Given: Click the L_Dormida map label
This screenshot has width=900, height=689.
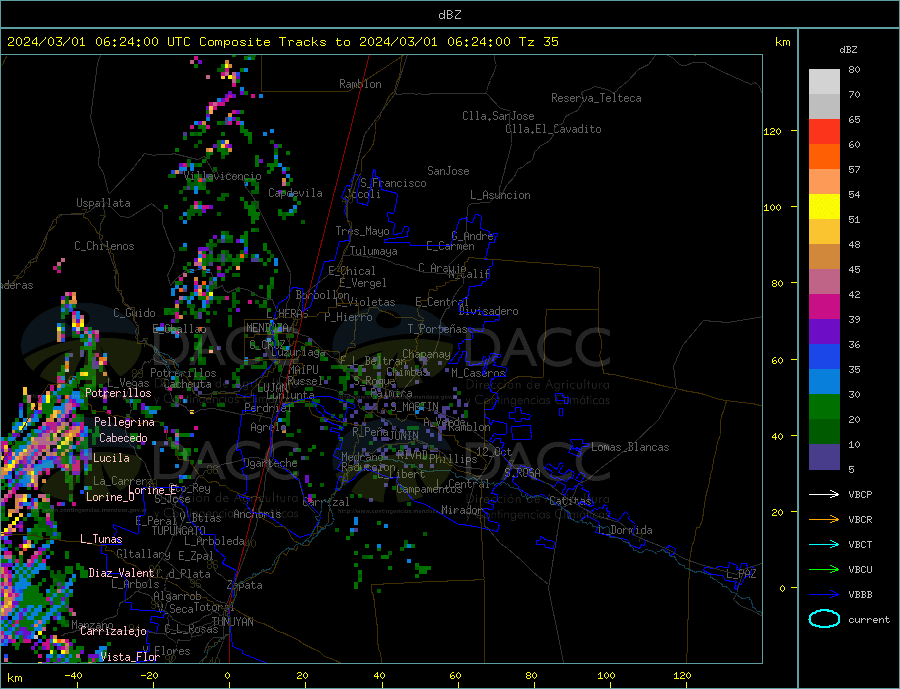Looking at the screenshot, I should [626, 530].
